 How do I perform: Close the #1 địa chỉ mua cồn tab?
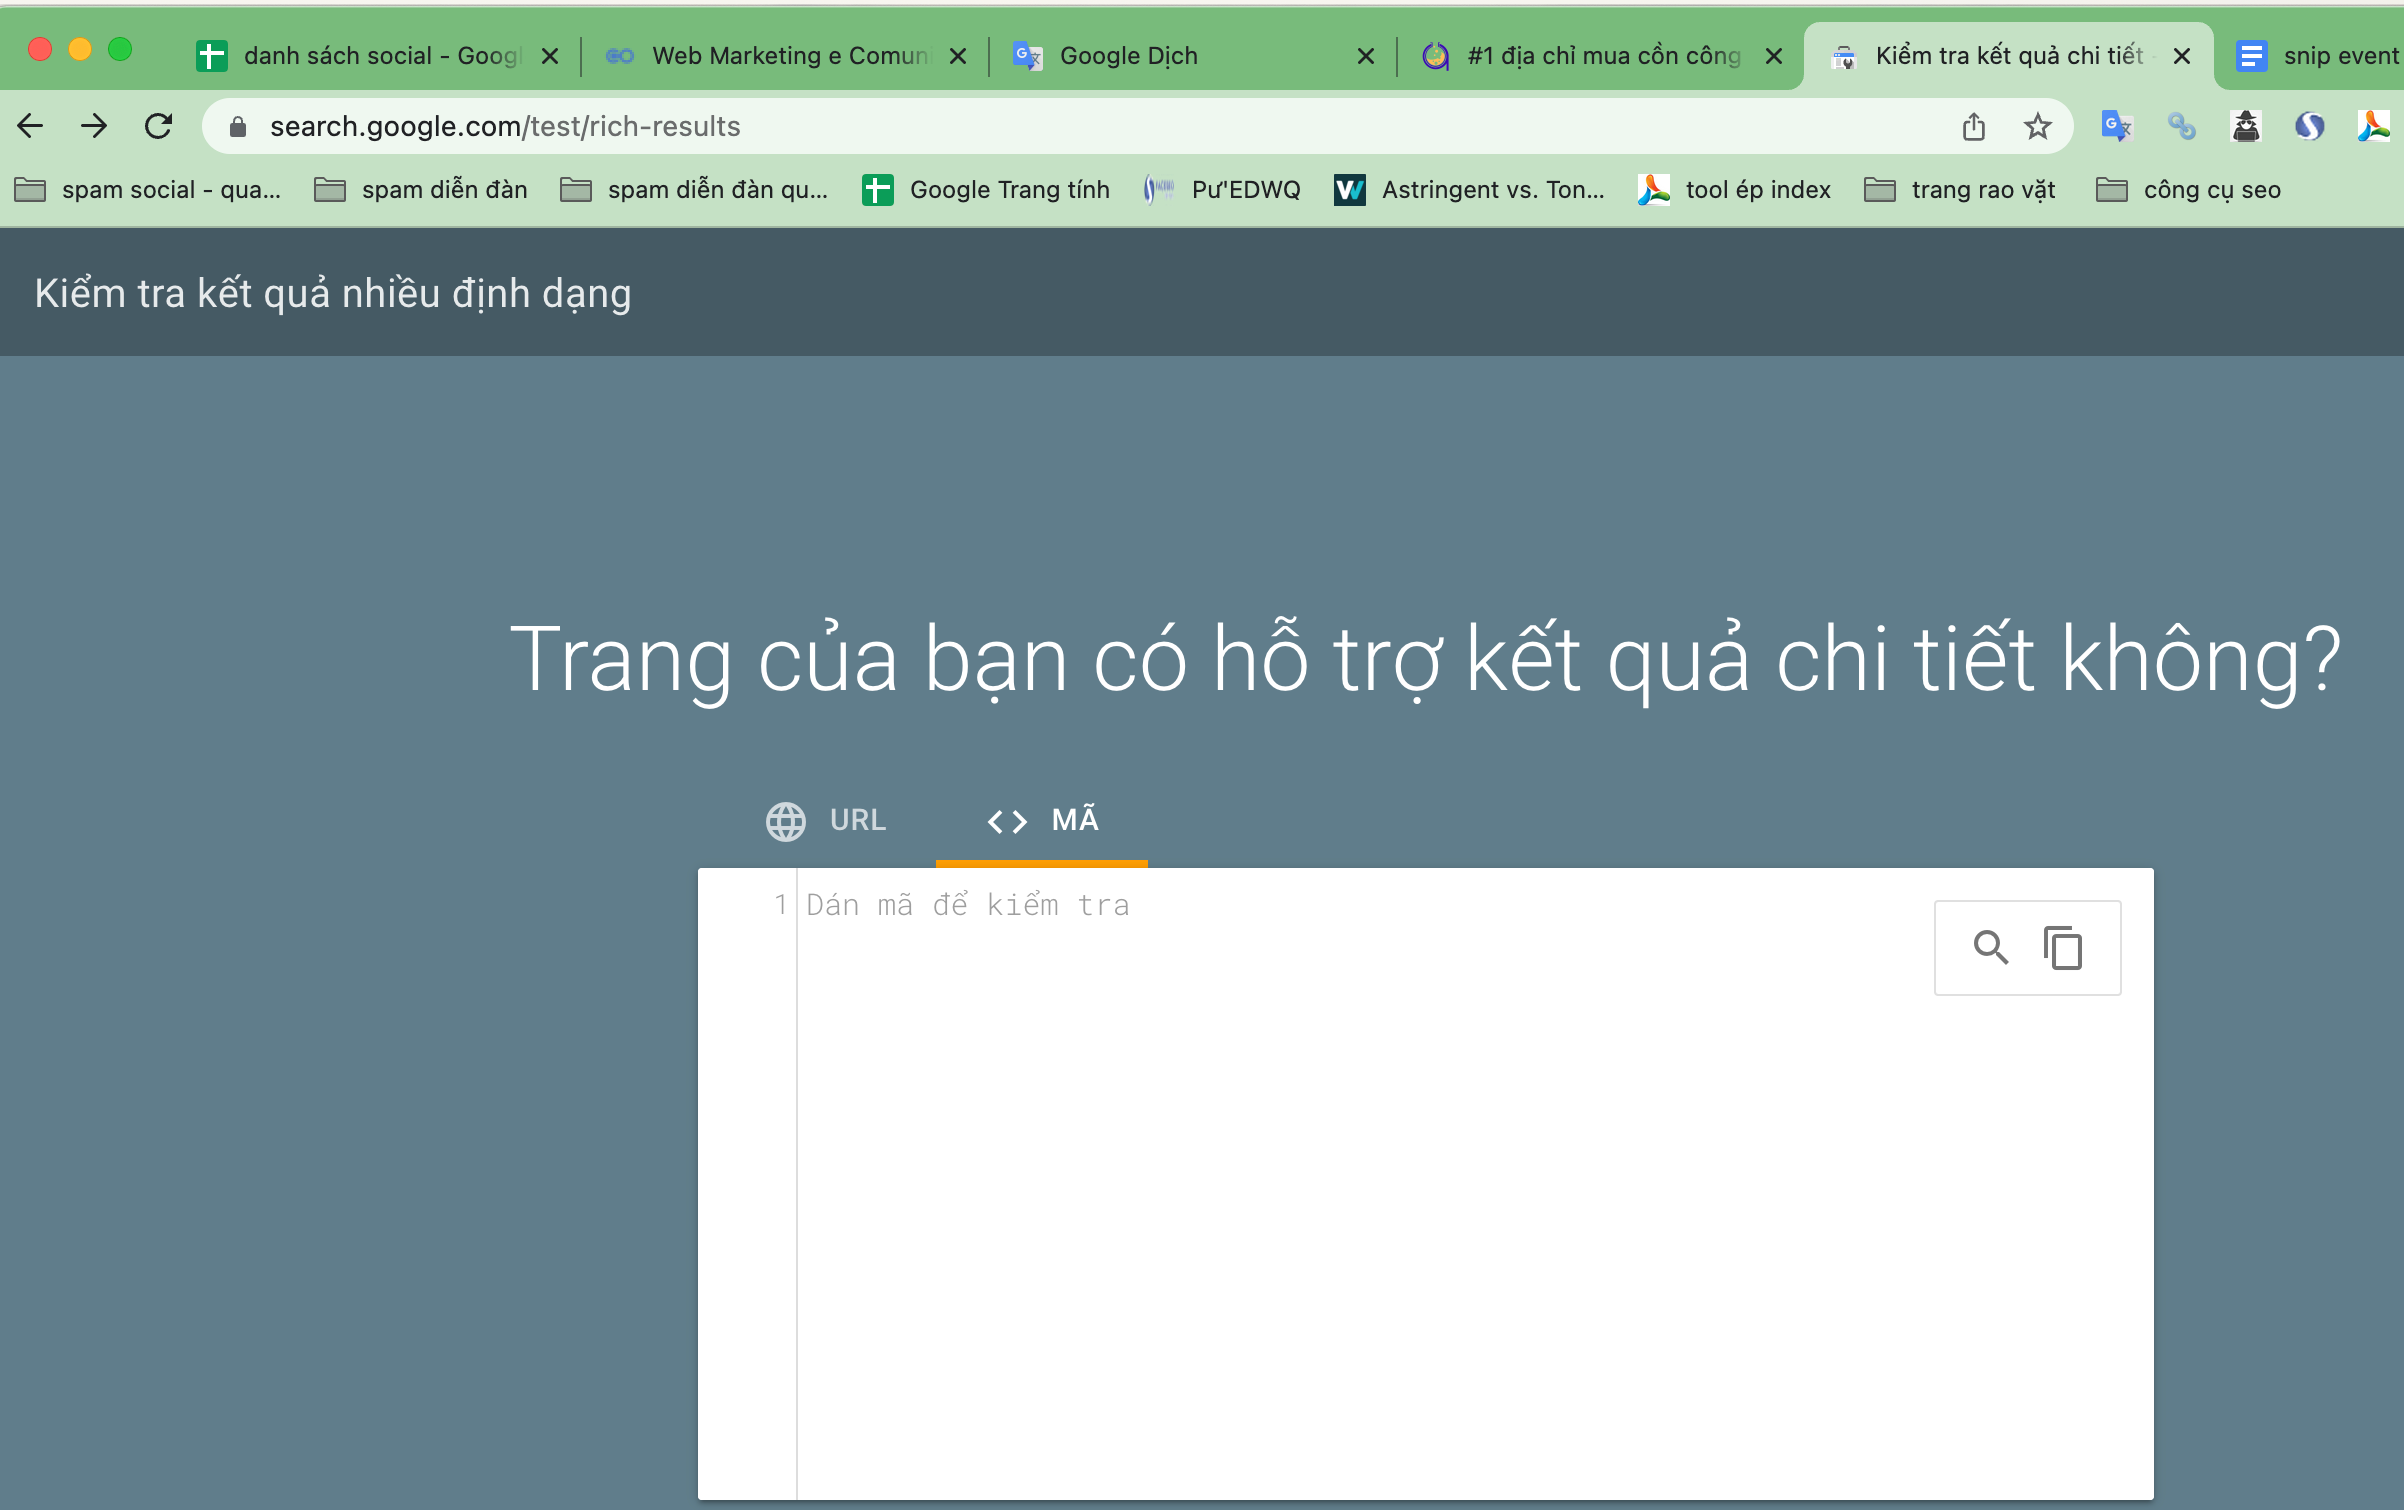(1774, 56)
